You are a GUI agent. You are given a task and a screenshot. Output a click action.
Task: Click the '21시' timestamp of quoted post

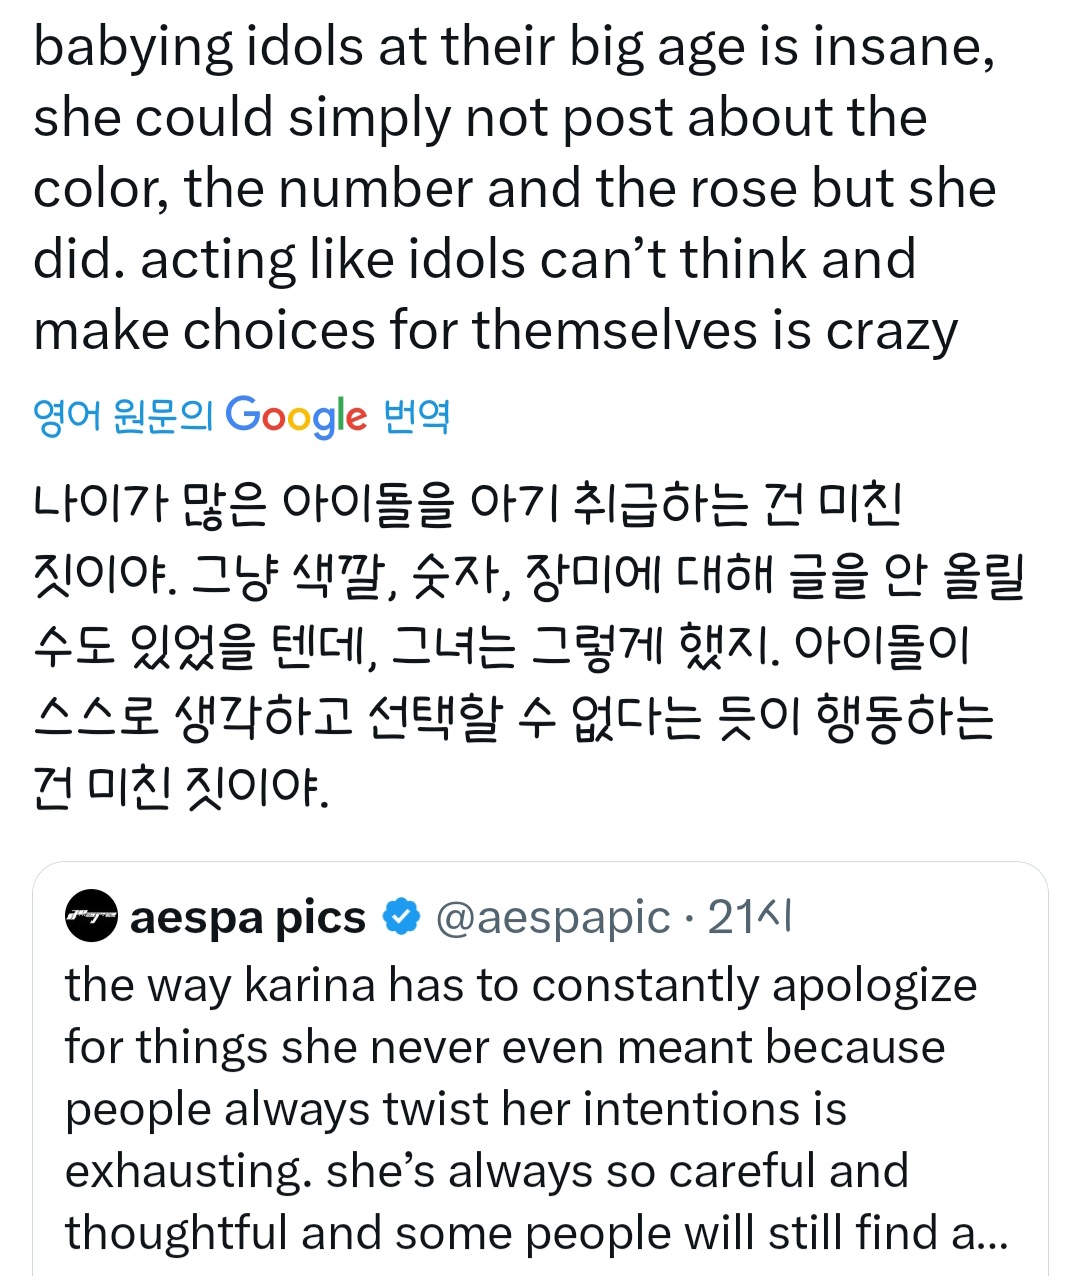coord(750,917)
